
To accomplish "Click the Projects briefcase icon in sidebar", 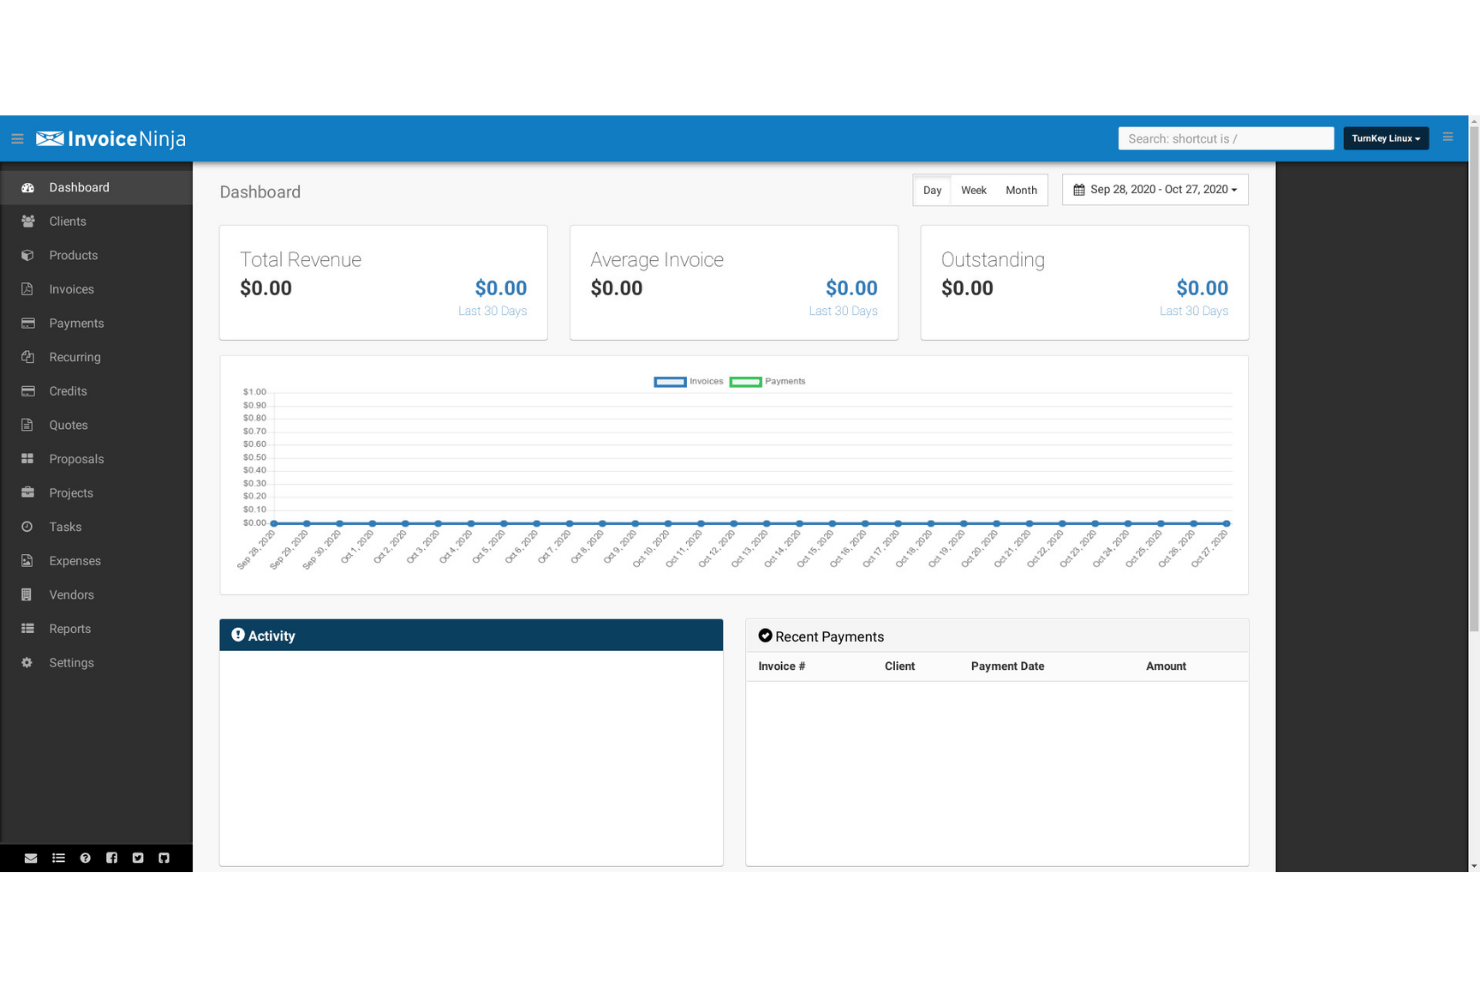I will 28,493.
